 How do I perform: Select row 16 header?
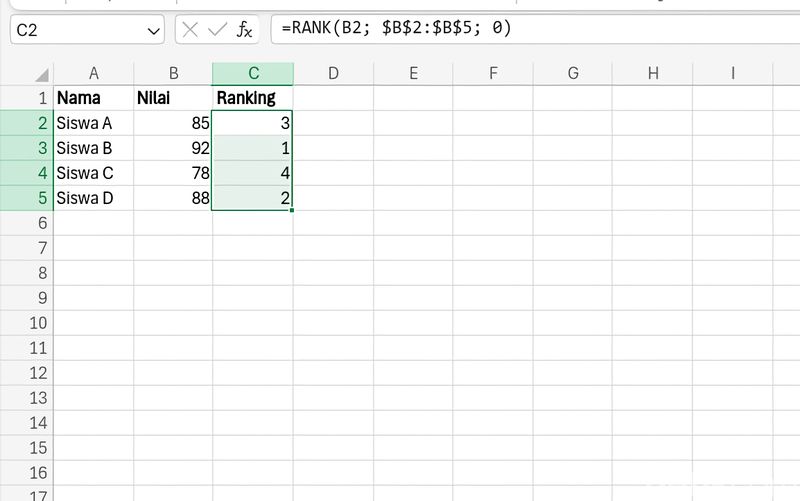[x=27, y=473]
